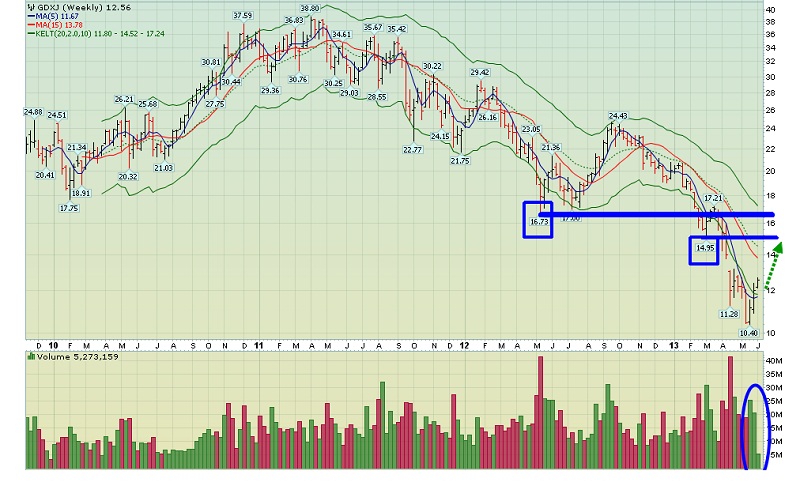Image resolution: width=800 pixels, height=484 pixels.
Task: Click the 24.51 price label
Action: tap(57, 115)
